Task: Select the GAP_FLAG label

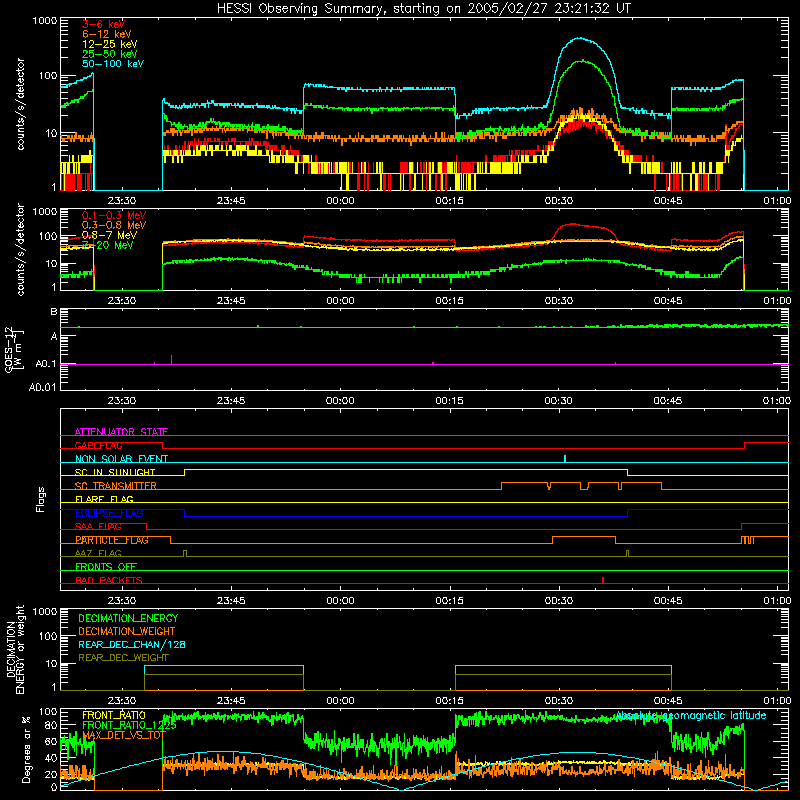Action: click(98, 445)
